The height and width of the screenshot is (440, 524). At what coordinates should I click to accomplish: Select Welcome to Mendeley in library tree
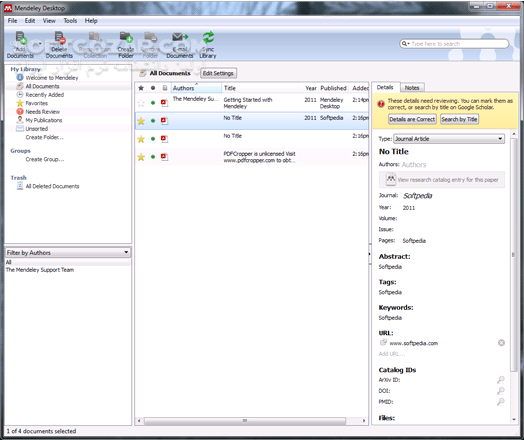[52, 78]
